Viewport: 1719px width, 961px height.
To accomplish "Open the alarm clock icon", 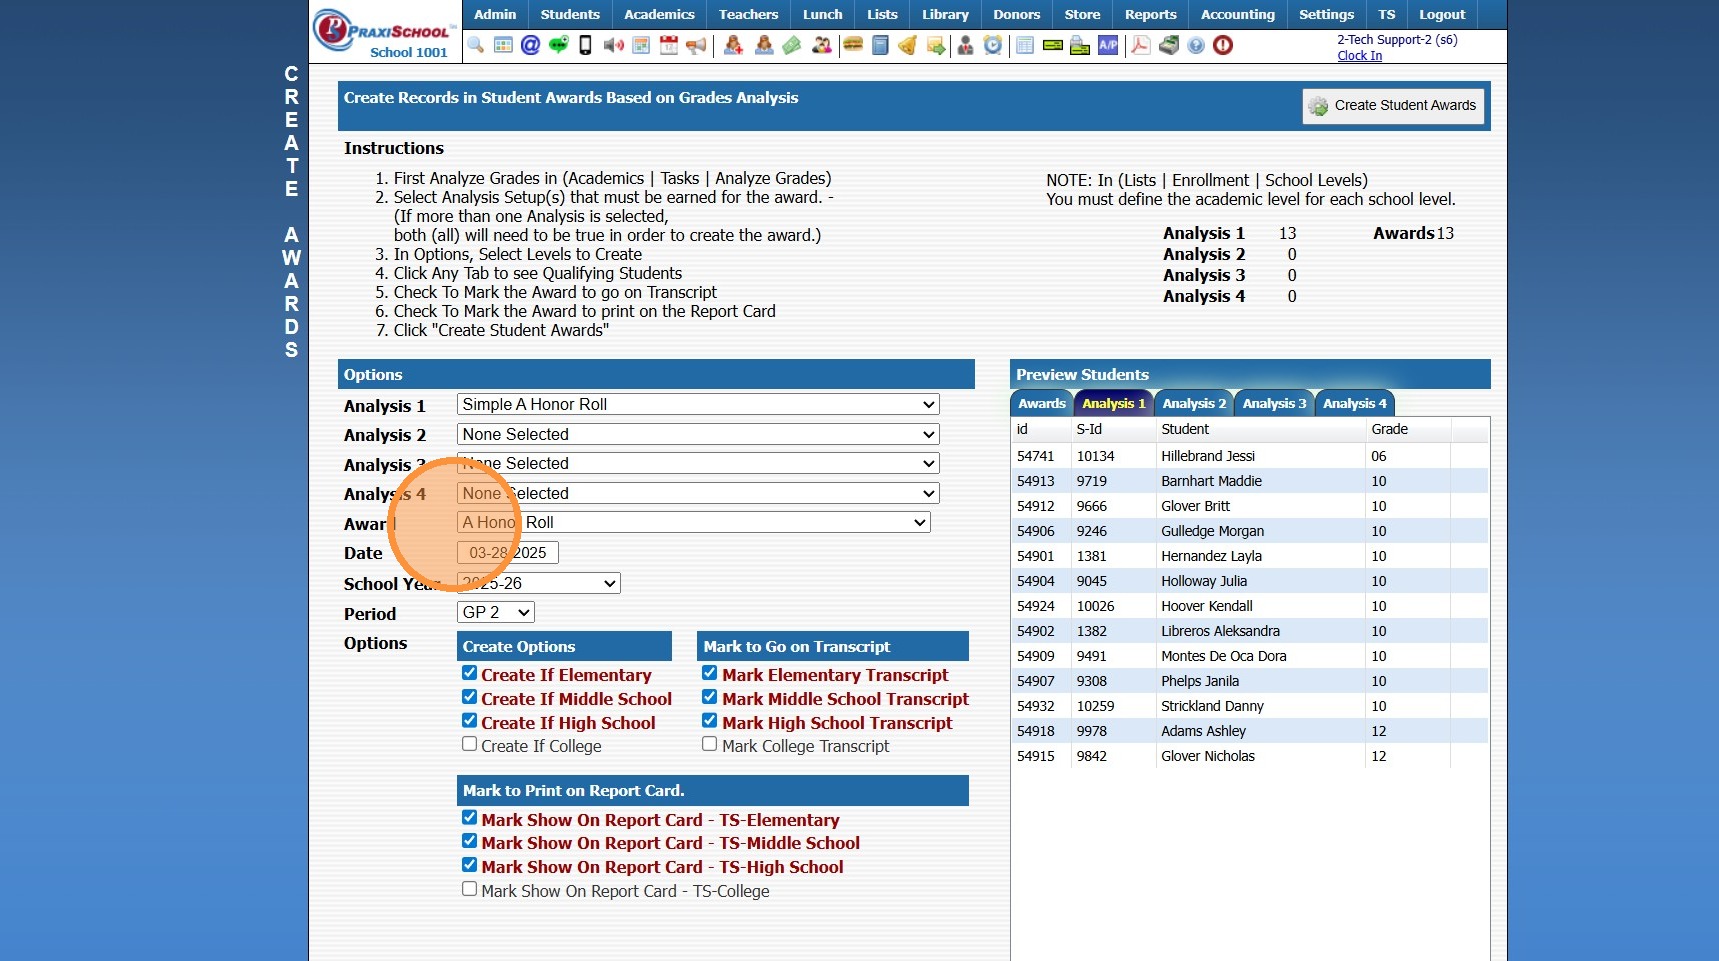I will (993, 45).
